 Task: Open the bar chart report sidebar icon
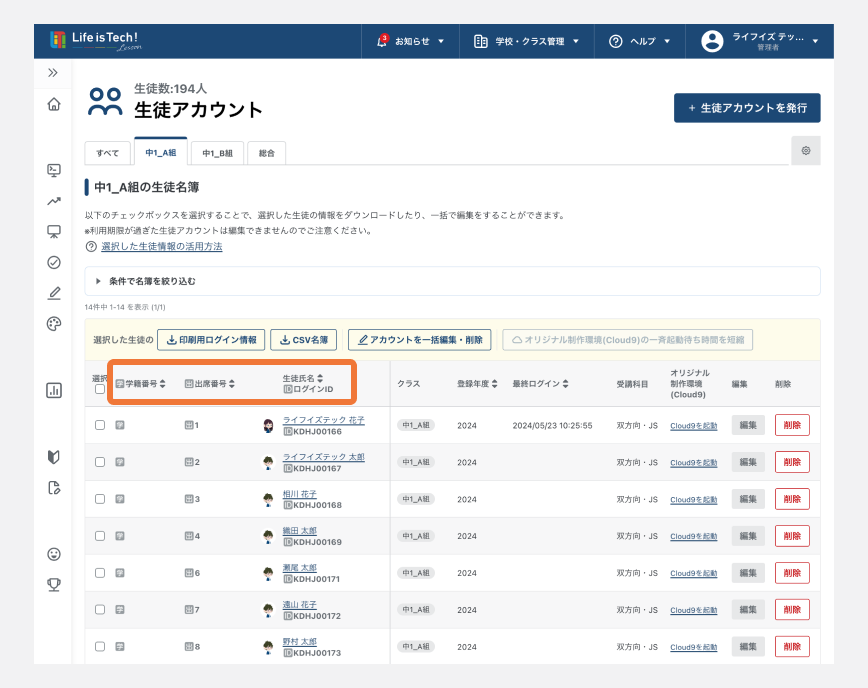[54, 390]
